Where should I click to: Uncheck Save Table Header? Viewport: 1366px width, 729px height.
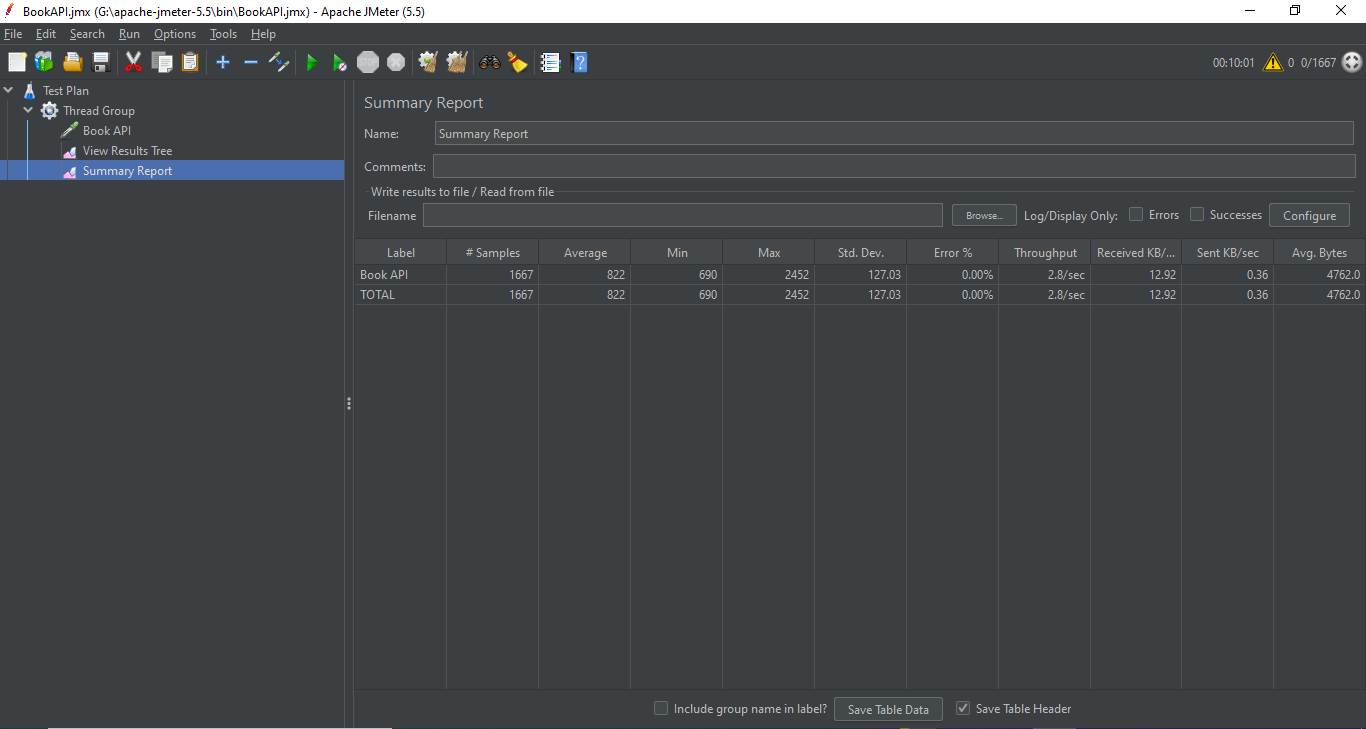pos(962,708)
